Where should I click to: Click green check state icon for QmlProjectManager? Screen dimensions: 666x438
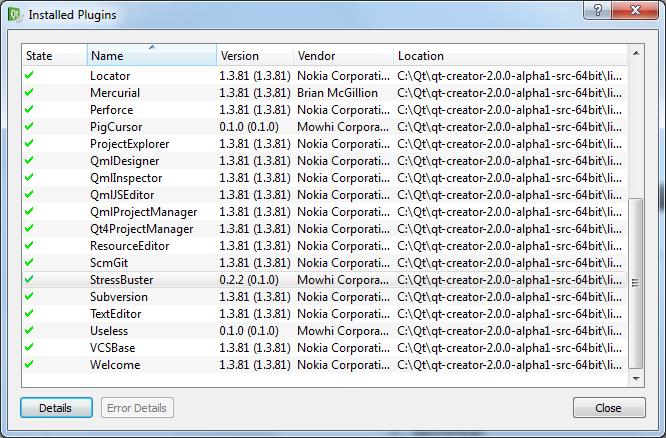[x=29, y=212]
